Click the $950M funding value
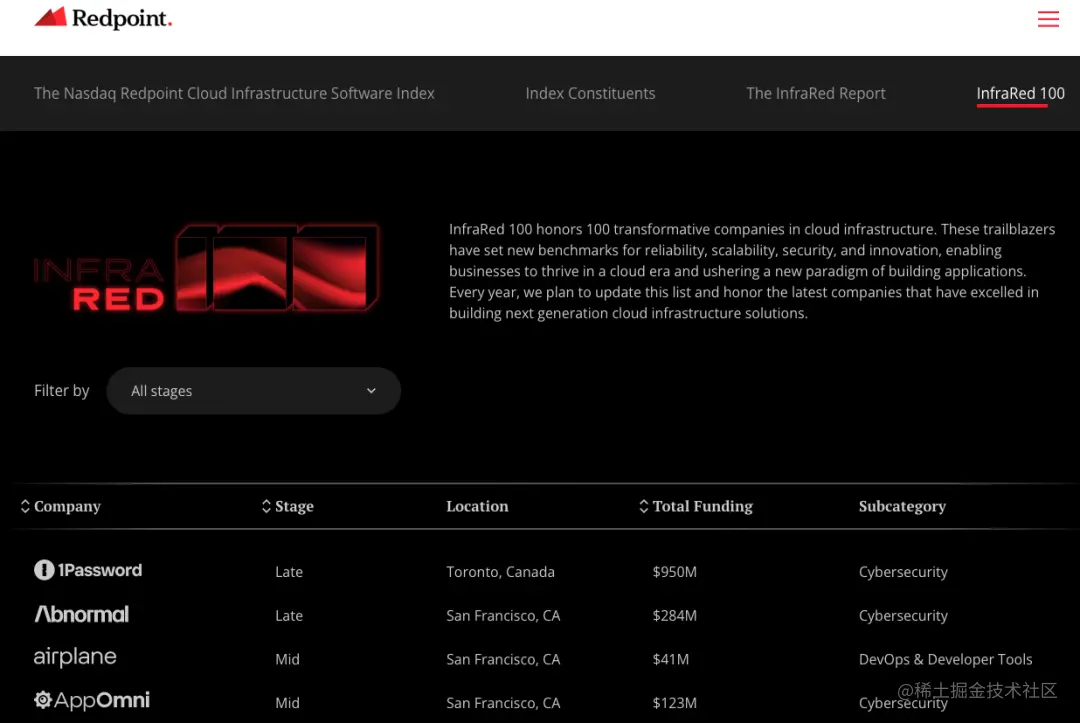1080x723 pixels. click(x=674, y=572)
